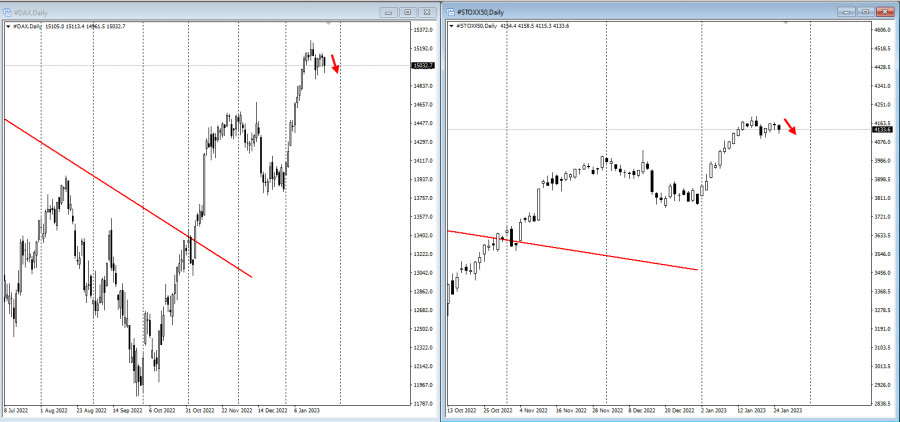This screenshot has width=900, height=422.
Task: Close the #DAX,Daily chart window
Action: coord(427,12)
